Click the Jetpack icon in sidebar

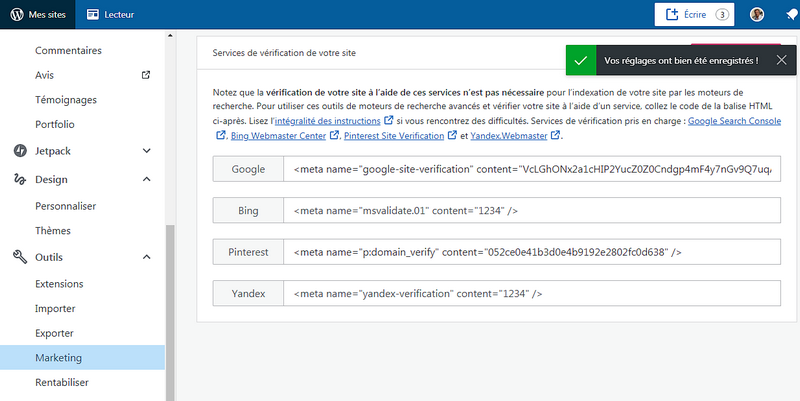[x=19, y=151]
